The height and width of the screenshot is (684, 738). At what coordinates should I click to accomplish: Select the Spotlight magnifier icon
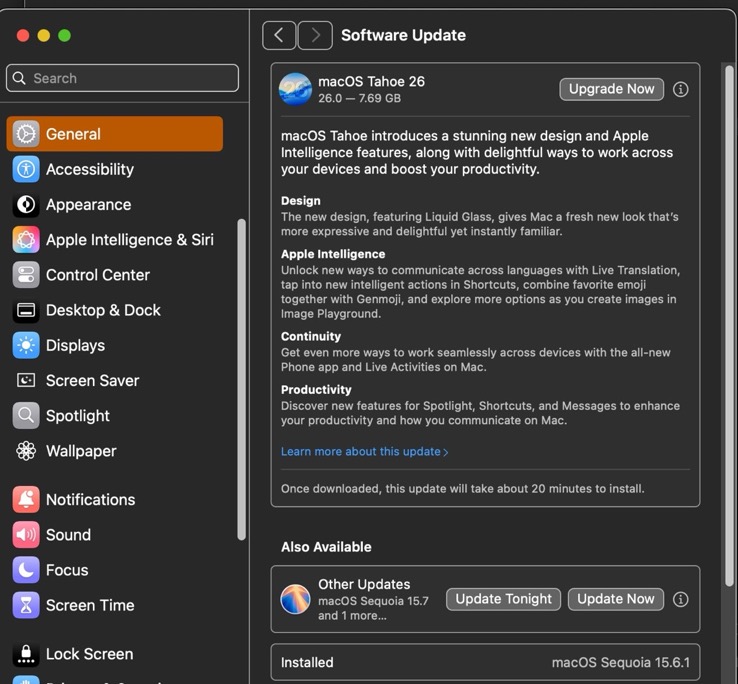coord(26,416)
